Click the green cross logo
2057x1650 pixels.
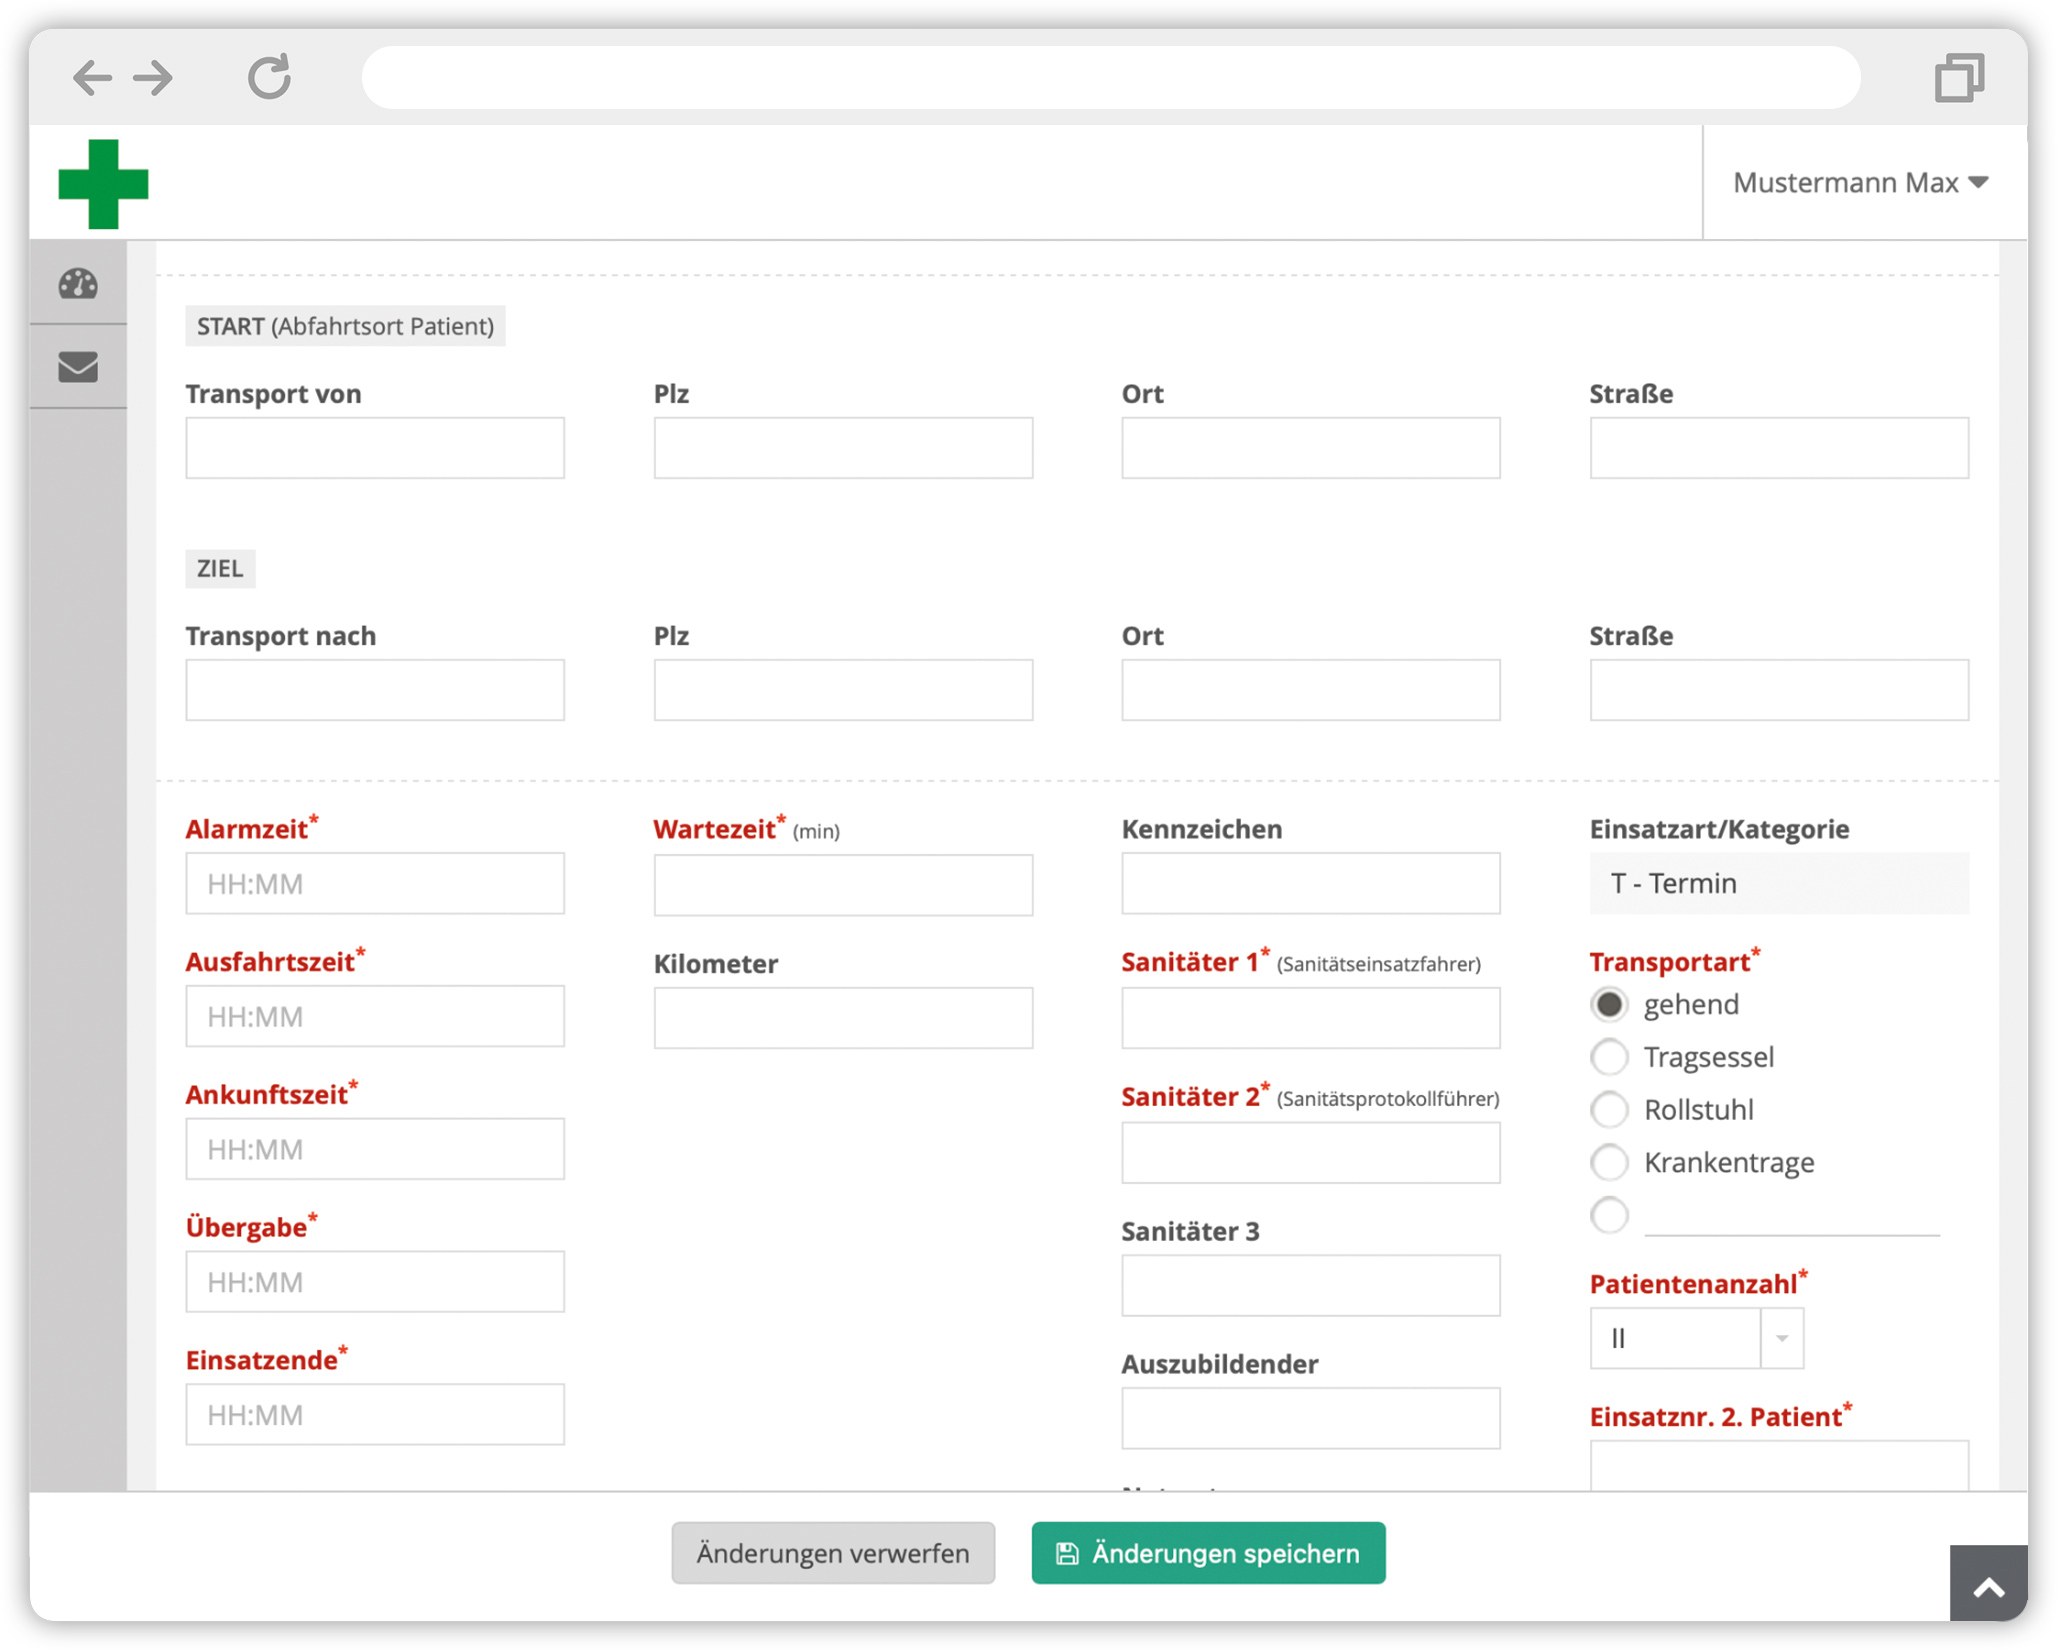coord(104,184)
